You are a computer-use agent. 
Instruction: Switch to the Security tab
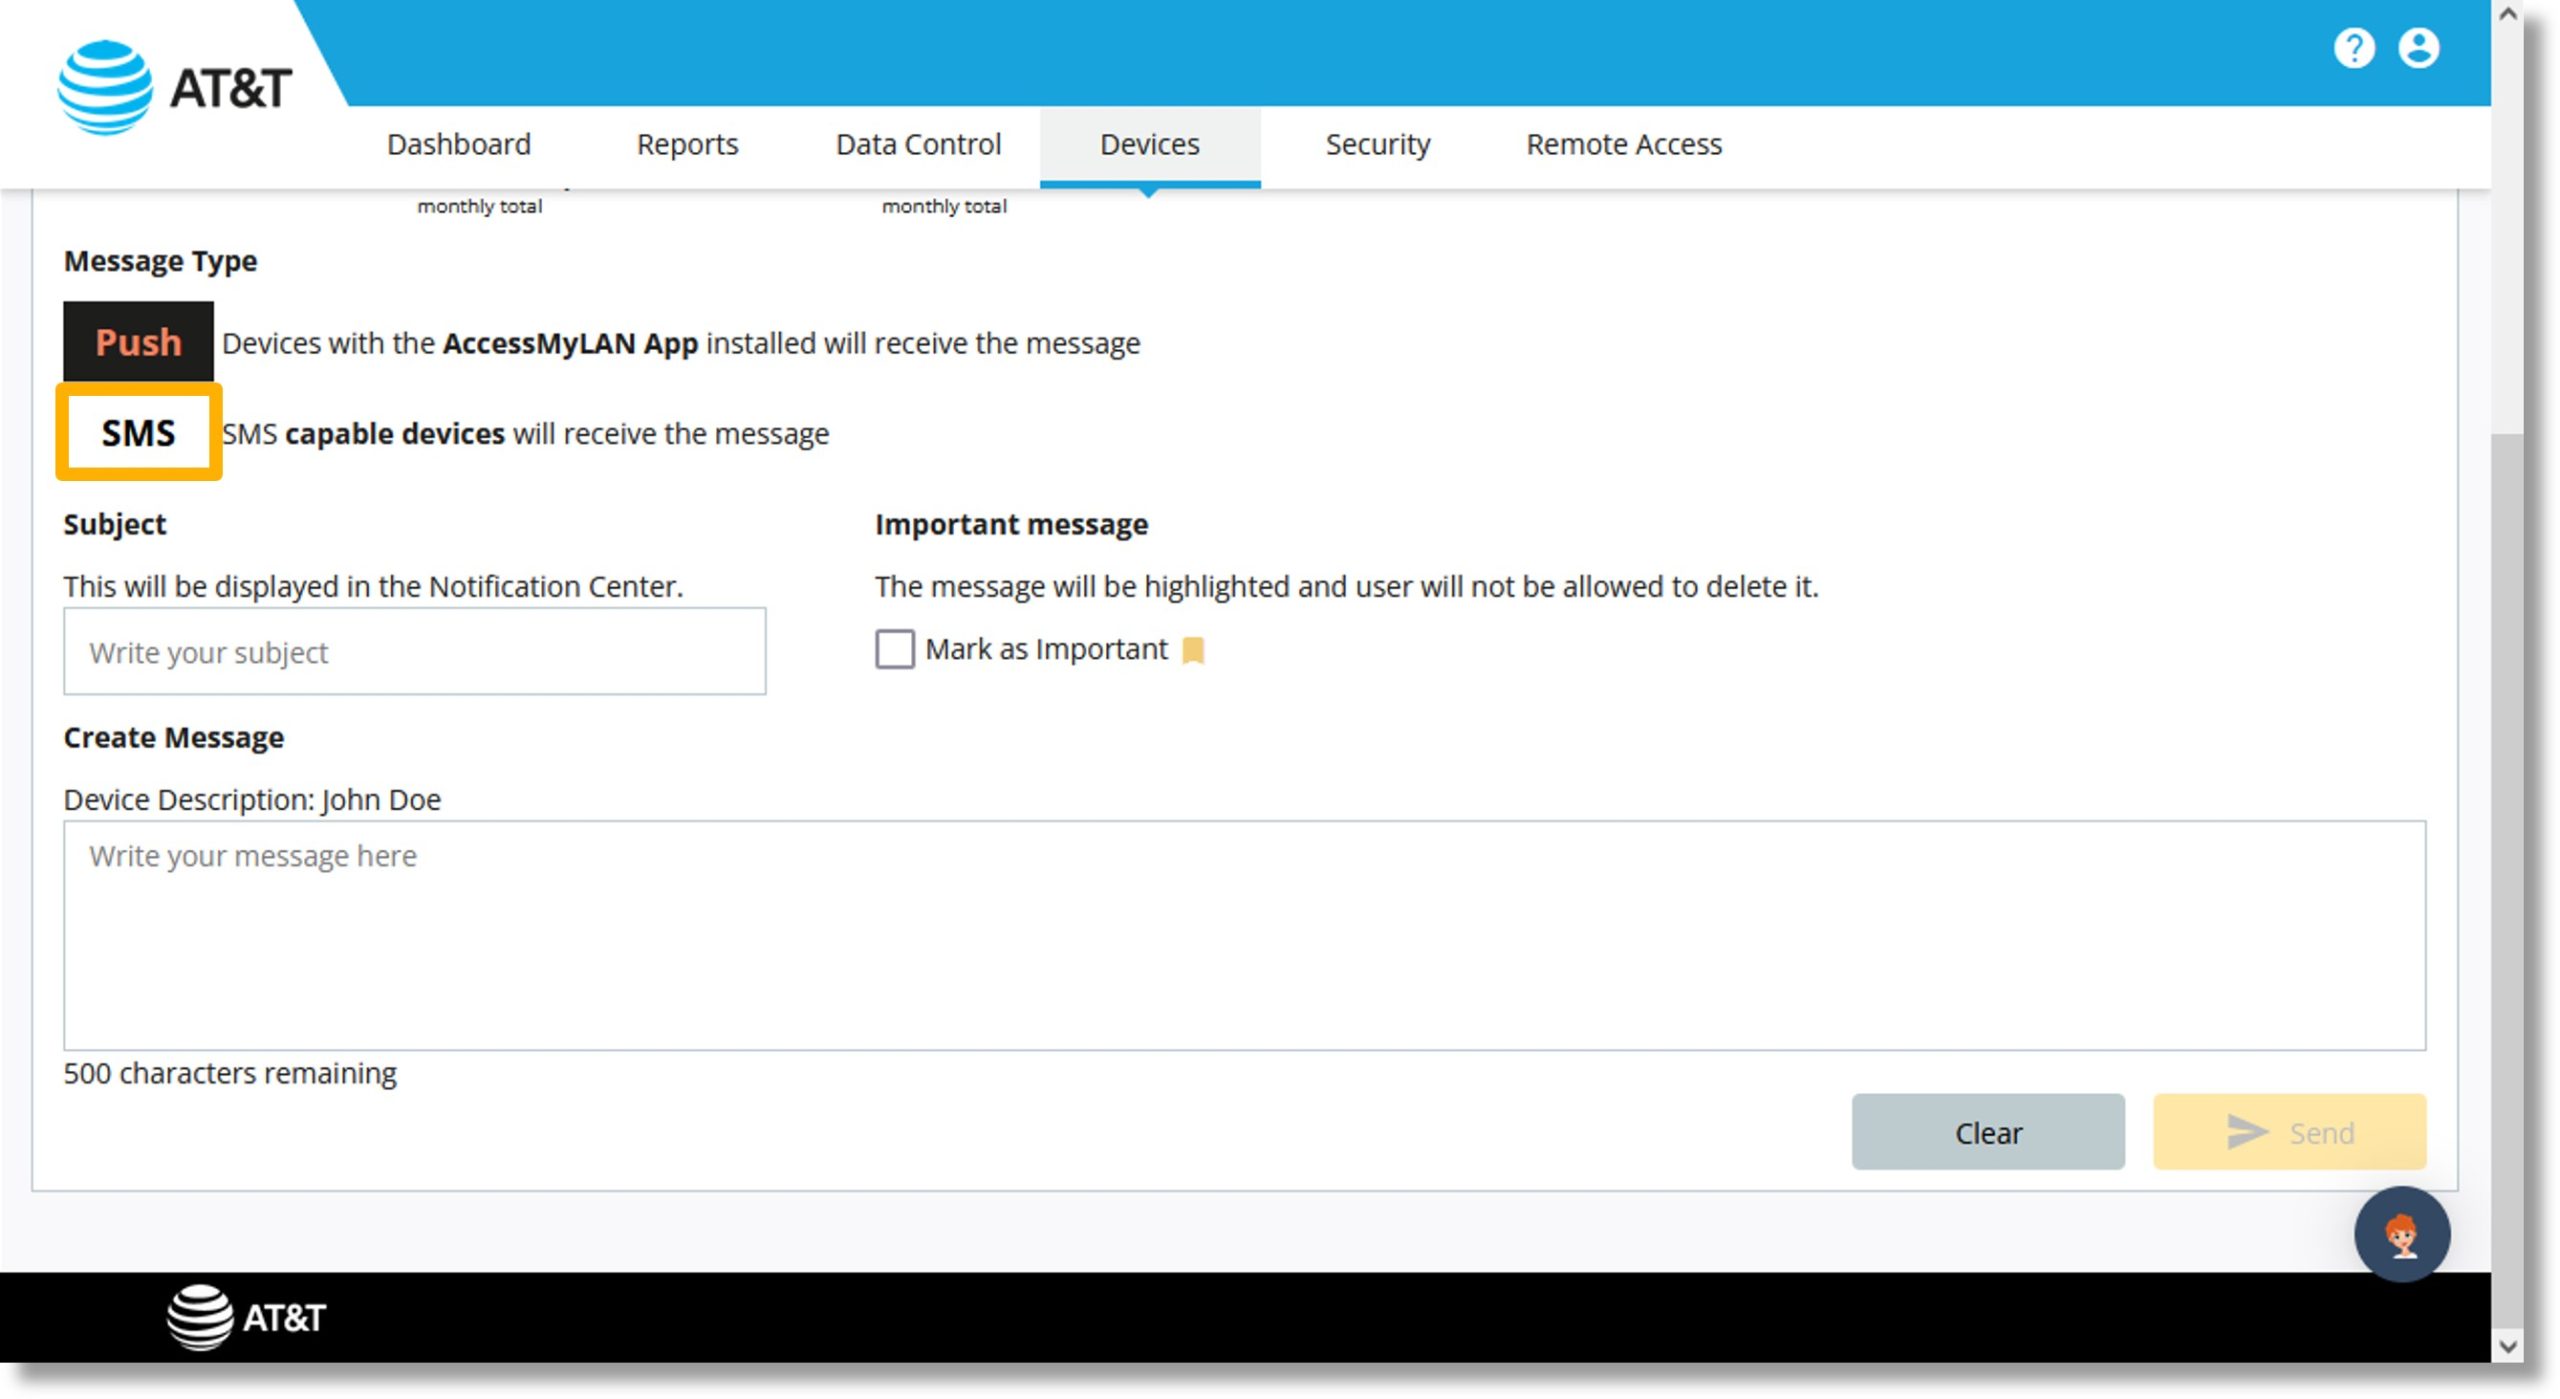[x=1380, y=143]
